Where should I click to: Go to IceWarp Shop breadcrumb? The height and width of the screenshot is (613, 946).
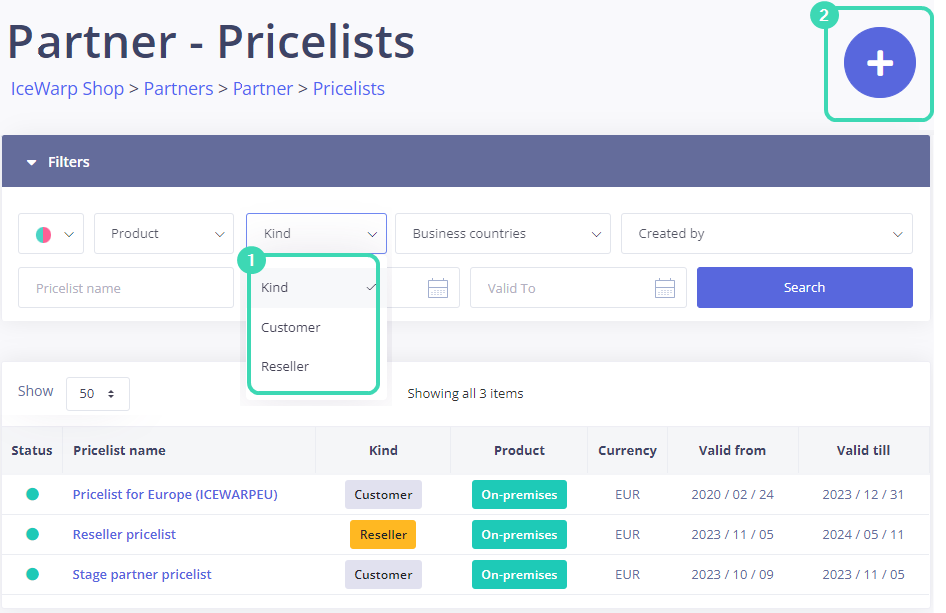(67, 89)
